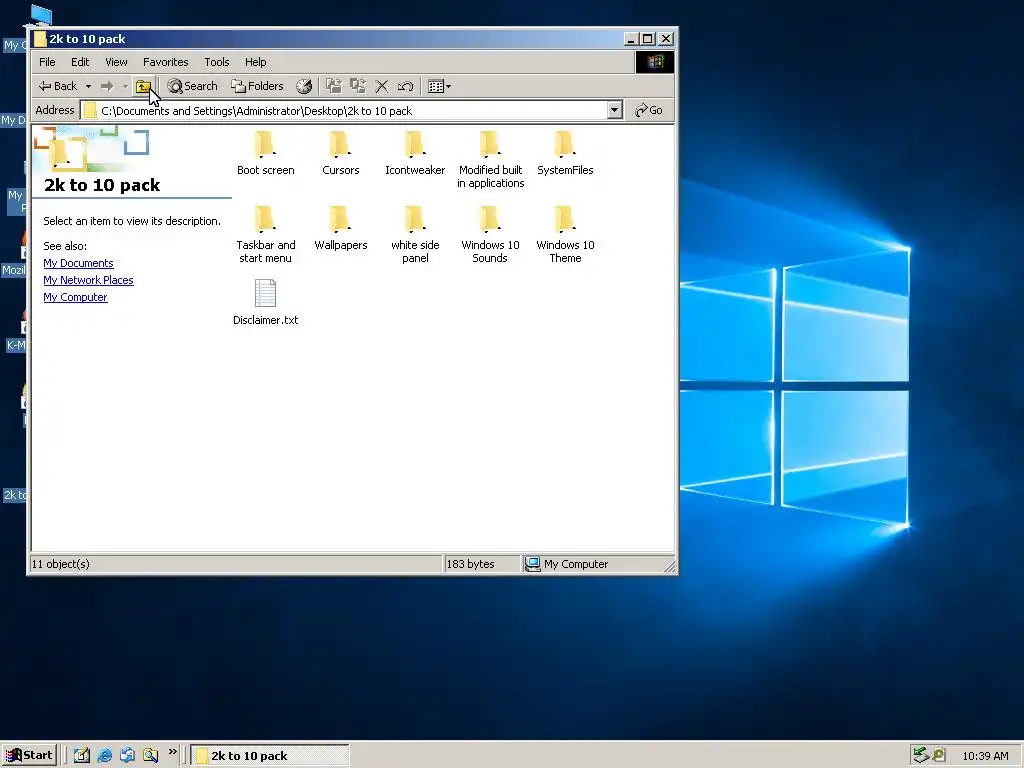Image resolution: width=1024 pixels, height=768 pixels.
Task: Expand the Address bar dropdown
Action: 614,110
